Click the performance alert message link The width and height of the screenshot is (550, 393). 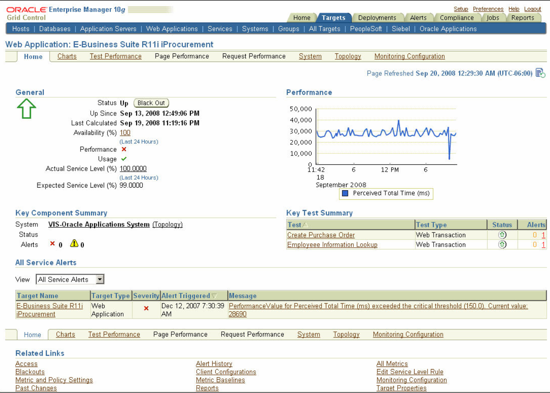coord(378,310)
